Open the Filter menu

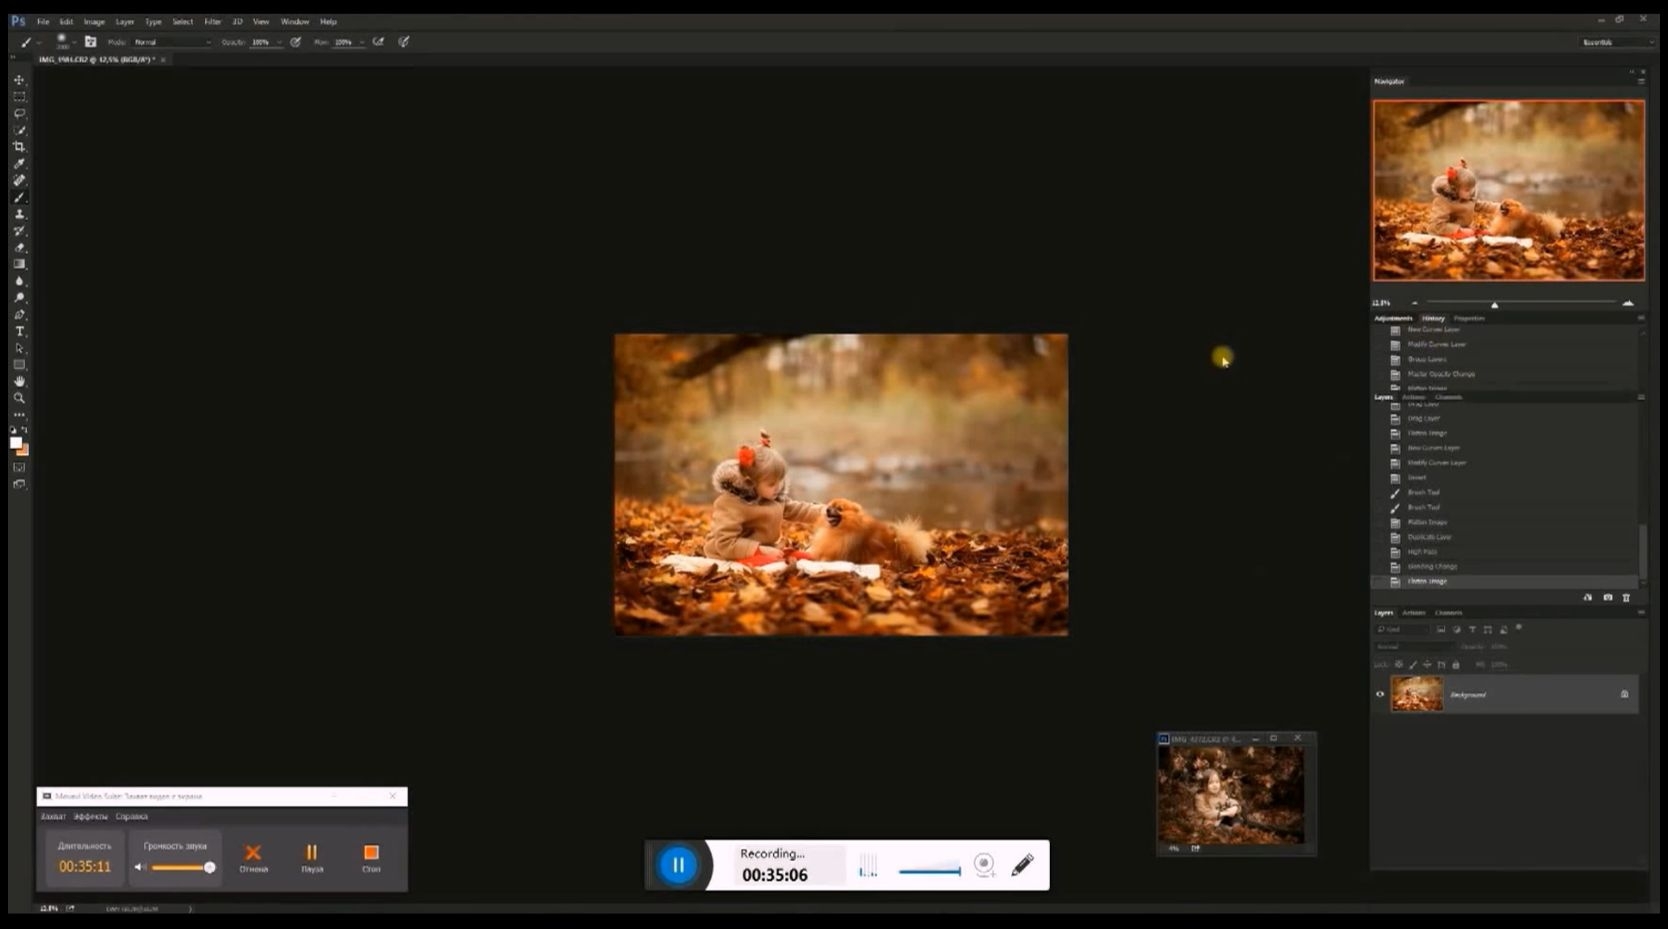point(212,21)
